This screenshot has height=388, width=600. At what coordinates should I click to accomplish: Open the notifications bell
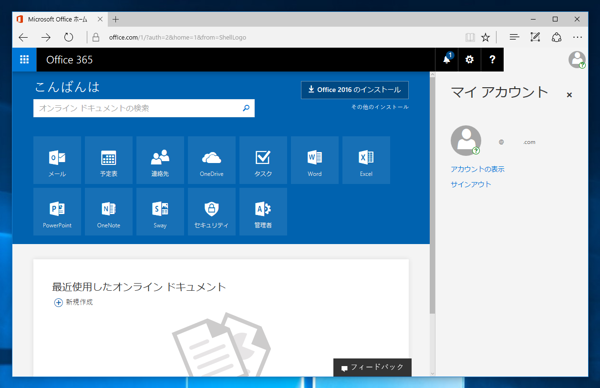coord(447,59)
